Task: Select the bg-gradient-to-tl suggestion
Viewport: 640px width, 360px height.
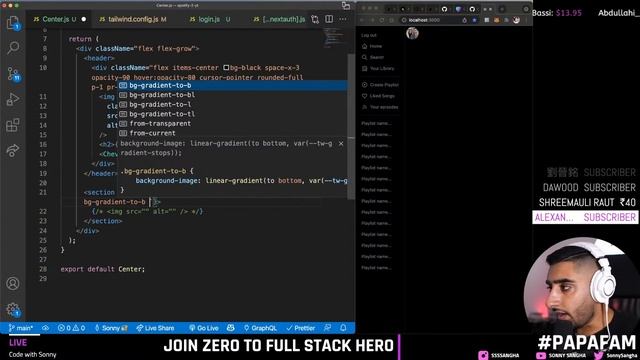Action: click(233, 114)
